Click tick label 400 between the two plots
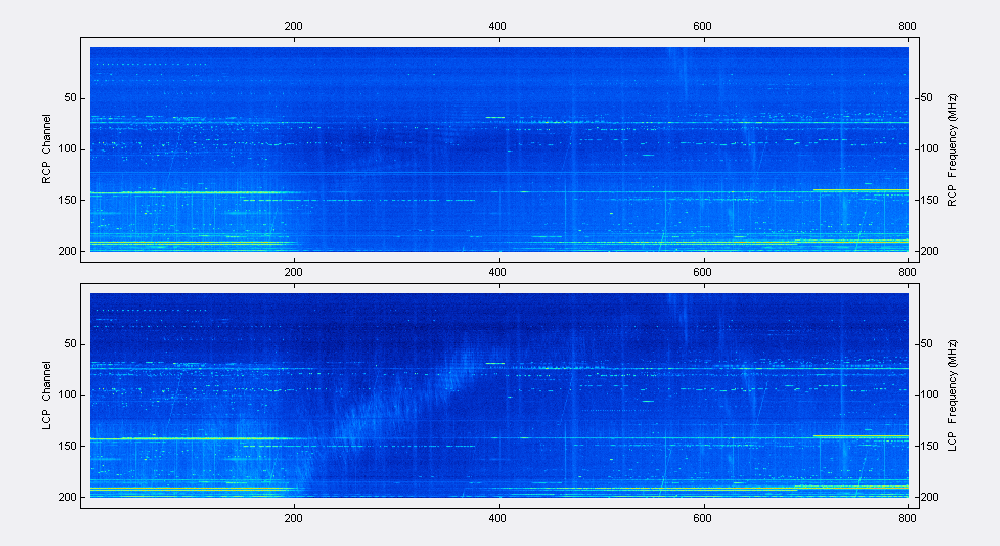Image resolution: width=1000 pixels, height=546 pixels. point(497,272)
